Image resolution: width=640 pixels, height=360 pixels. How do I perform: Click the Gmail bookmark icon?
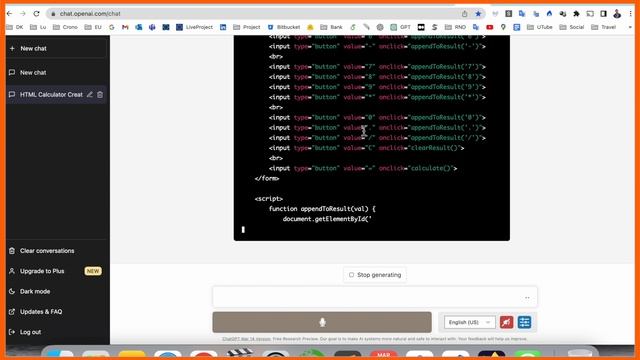click(x=125, y=27)
